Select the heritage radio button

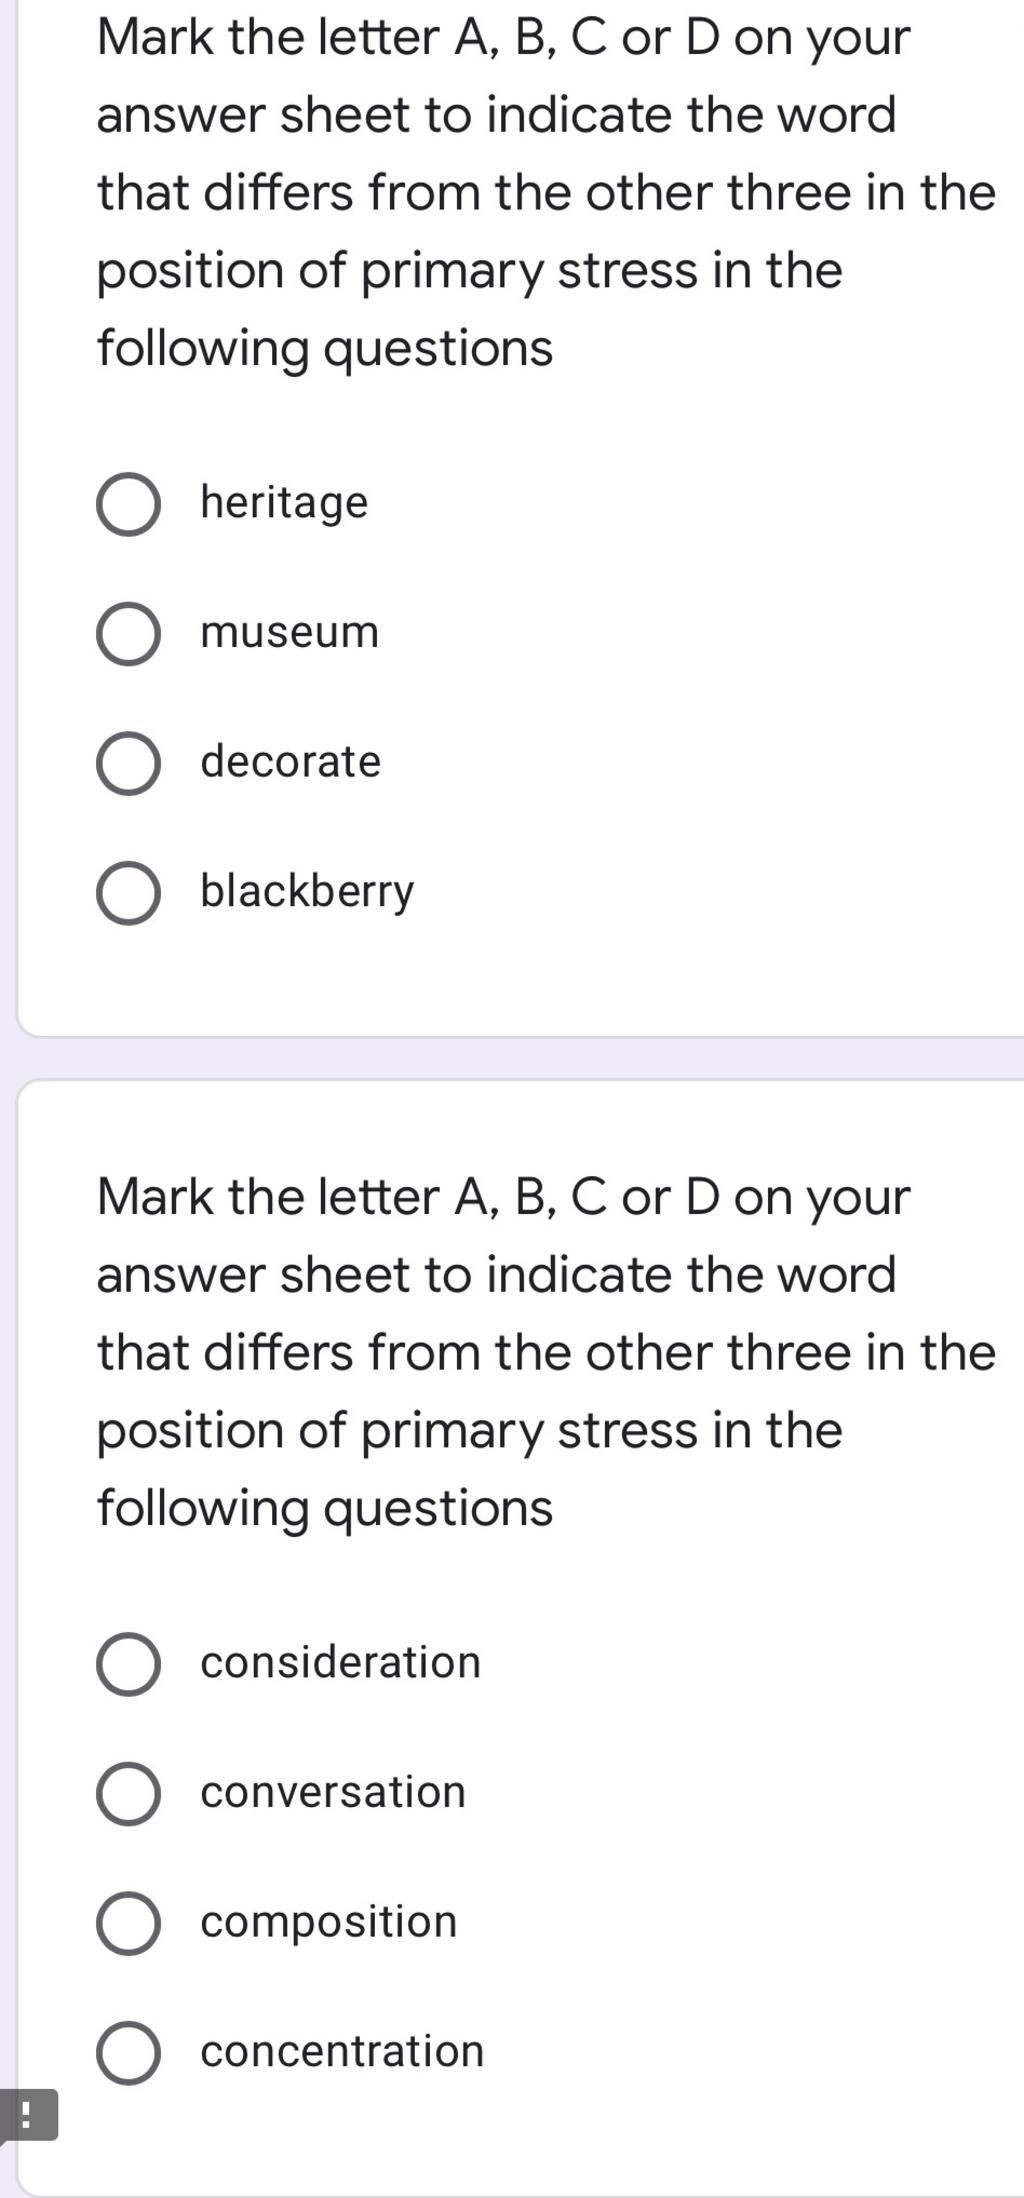[128, 505]
